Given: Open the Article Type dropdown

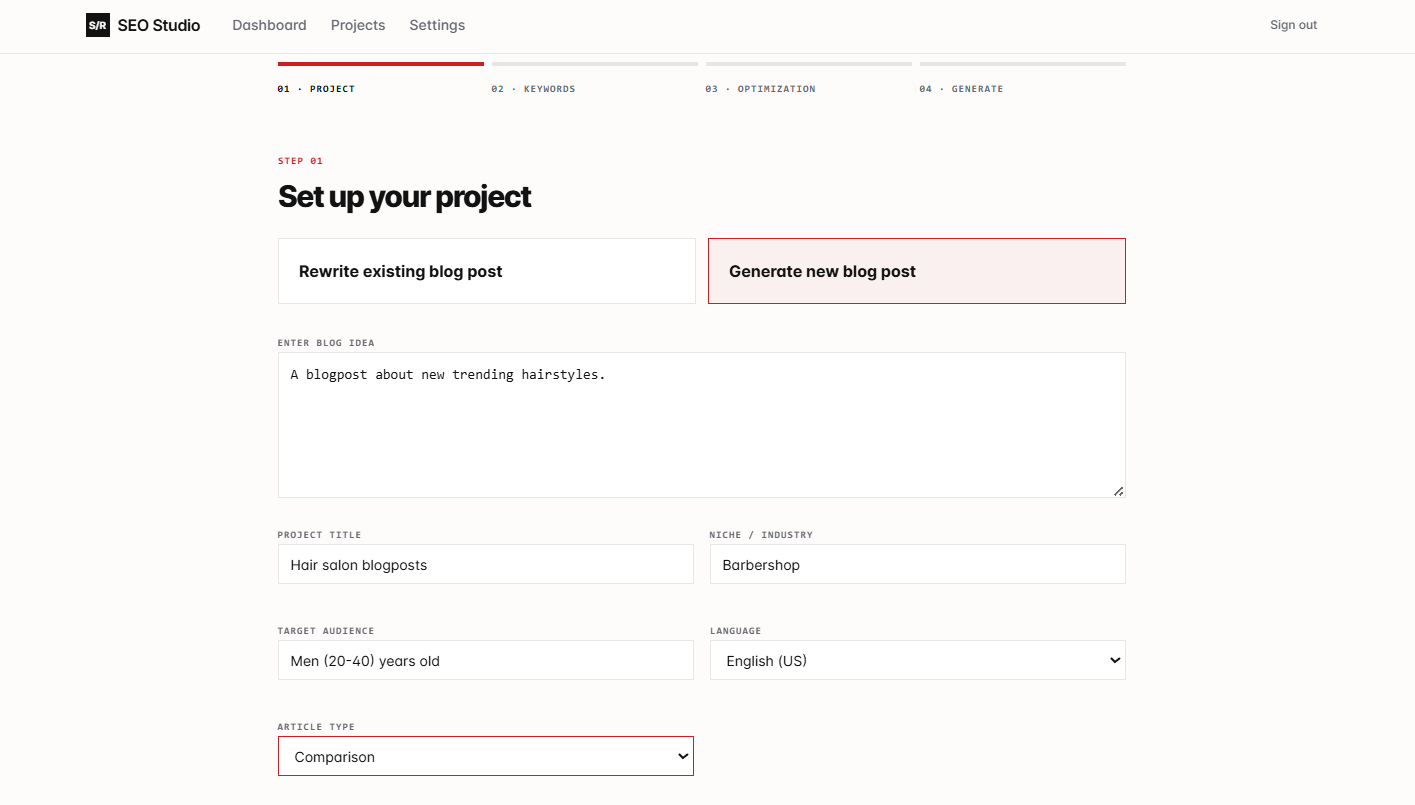Looking at the screenshot, I should [x=486, y=756].
